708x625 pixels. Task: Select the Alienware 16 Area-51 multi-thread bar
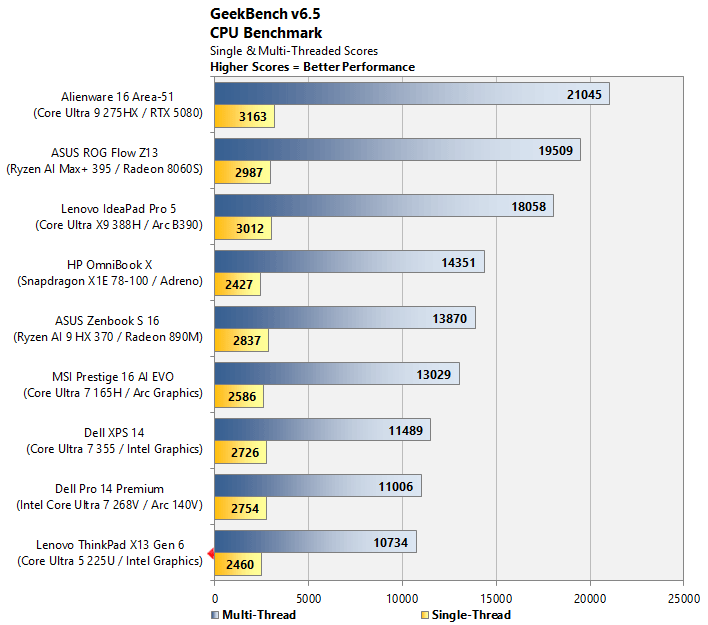pyautogui.click(x=412, y=93)
